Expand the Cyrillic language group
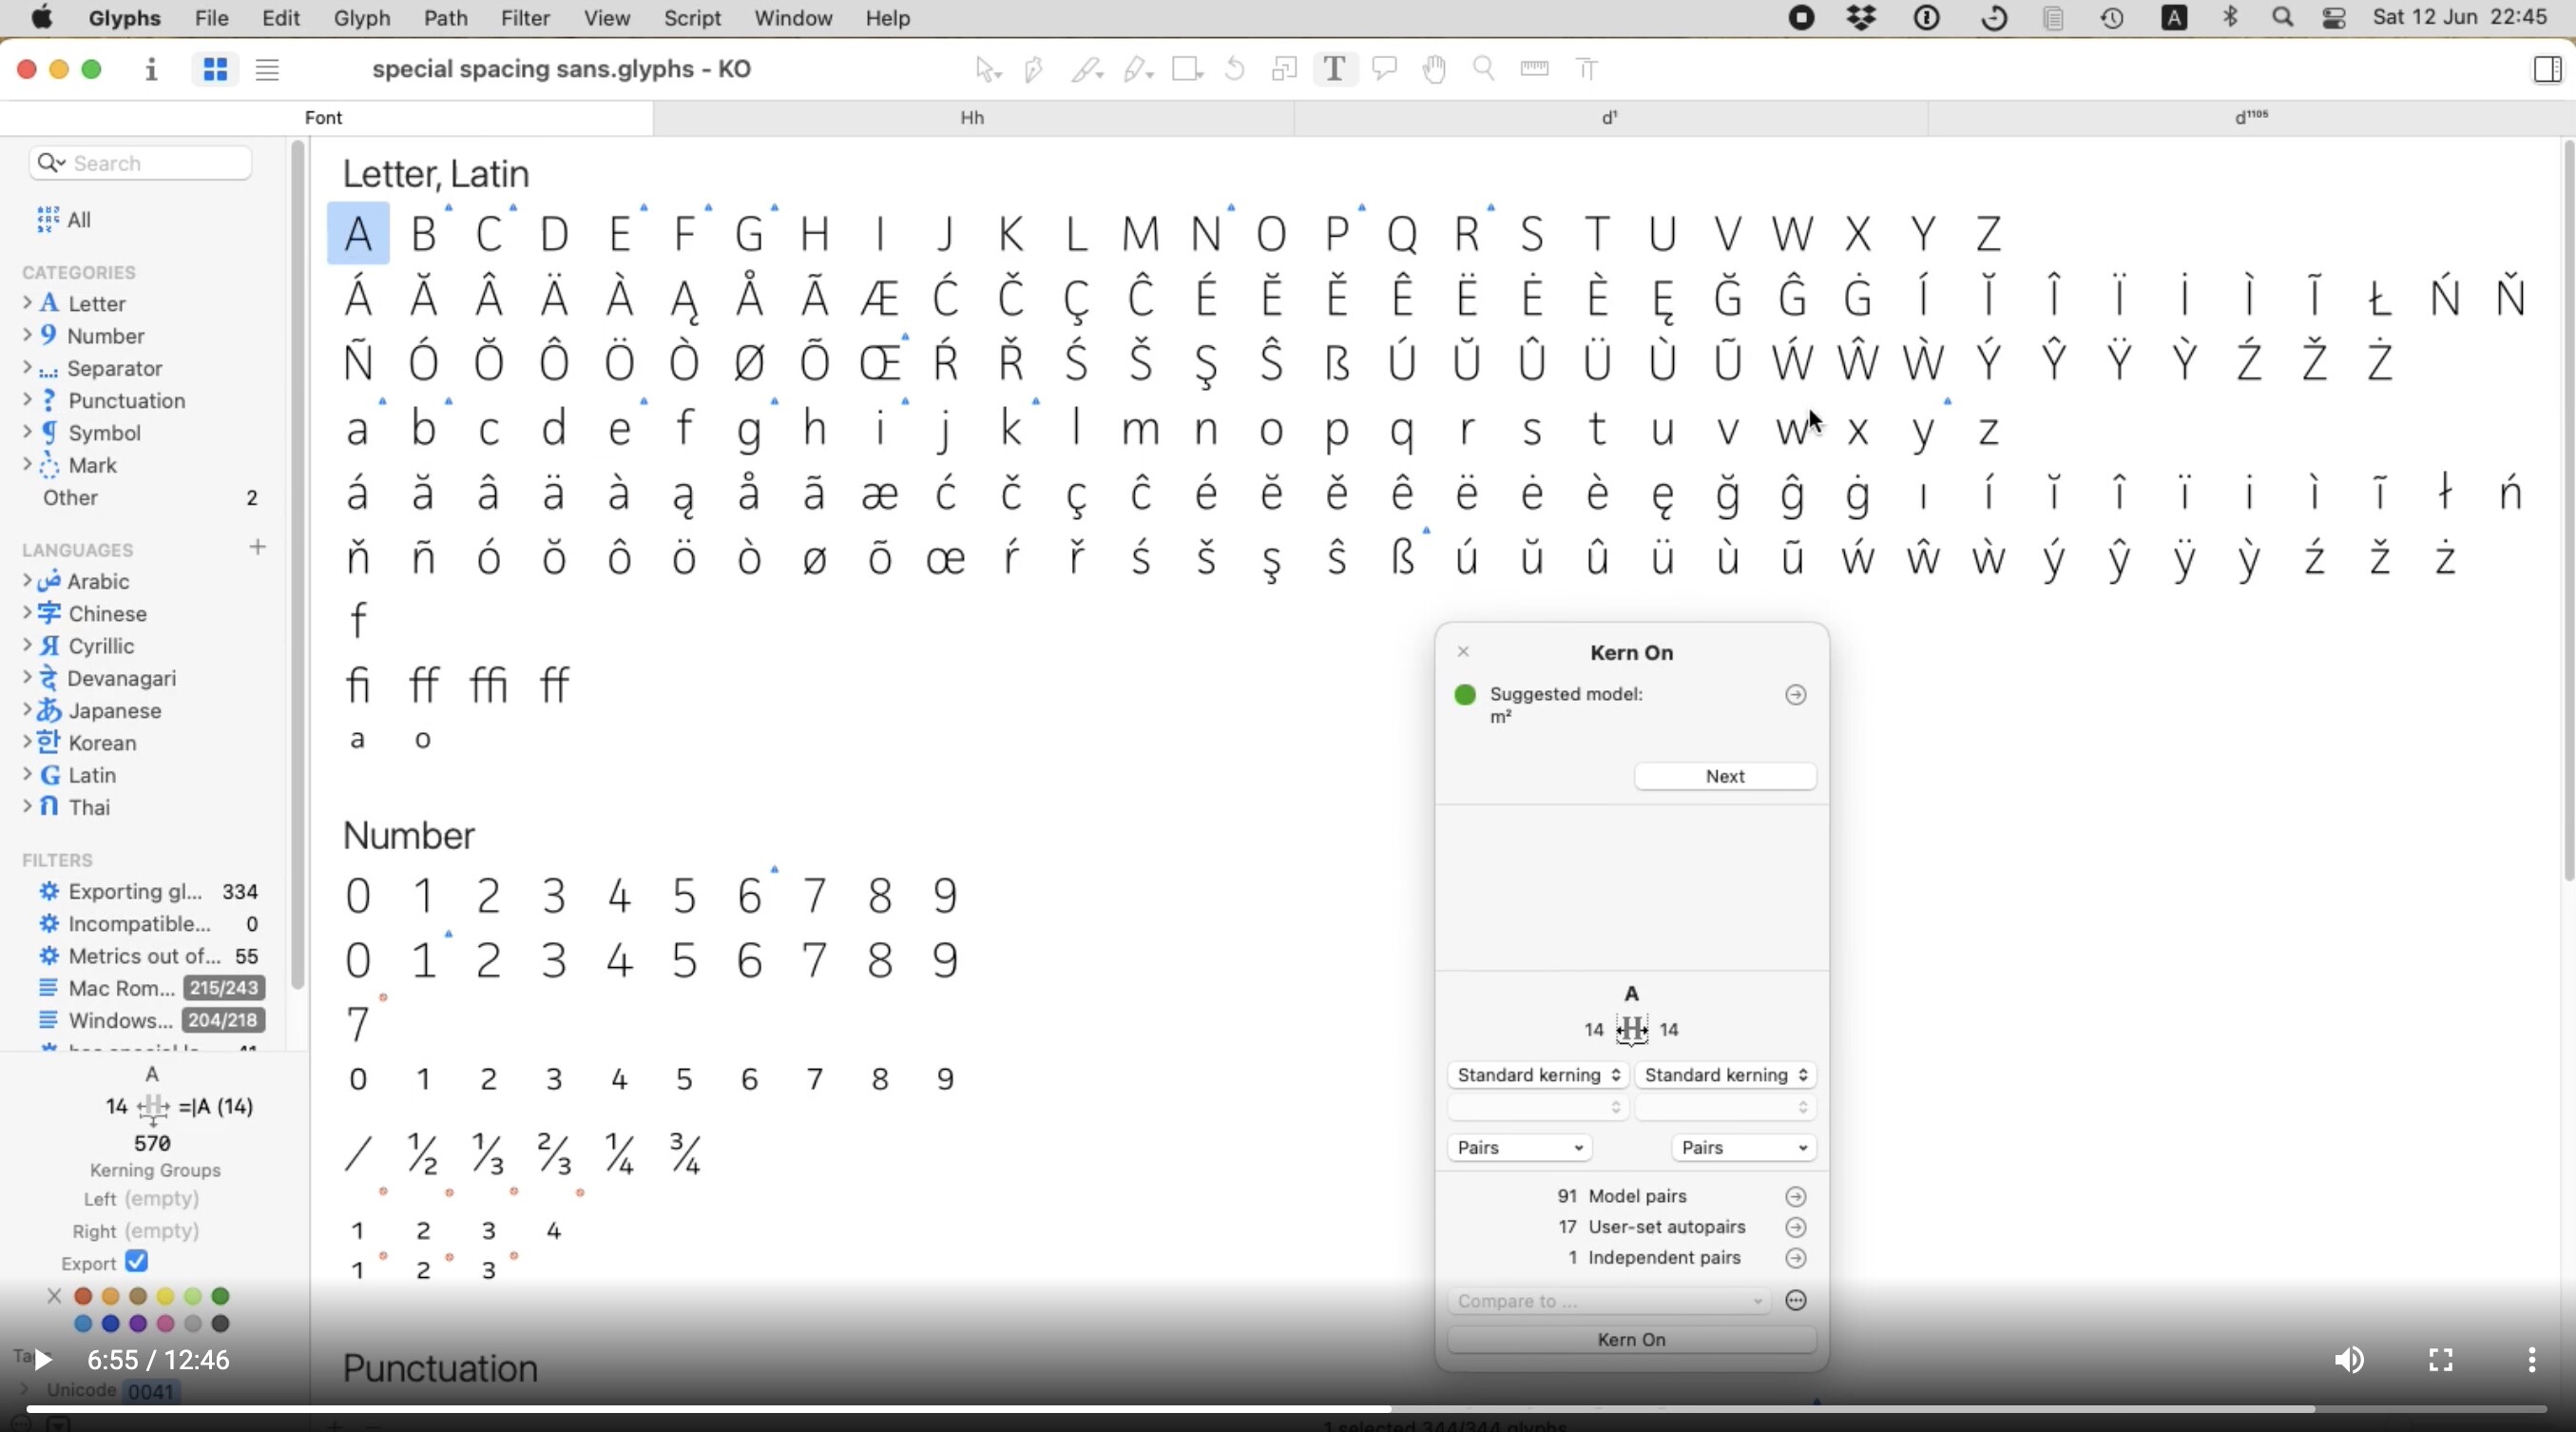 coord(27,646)
